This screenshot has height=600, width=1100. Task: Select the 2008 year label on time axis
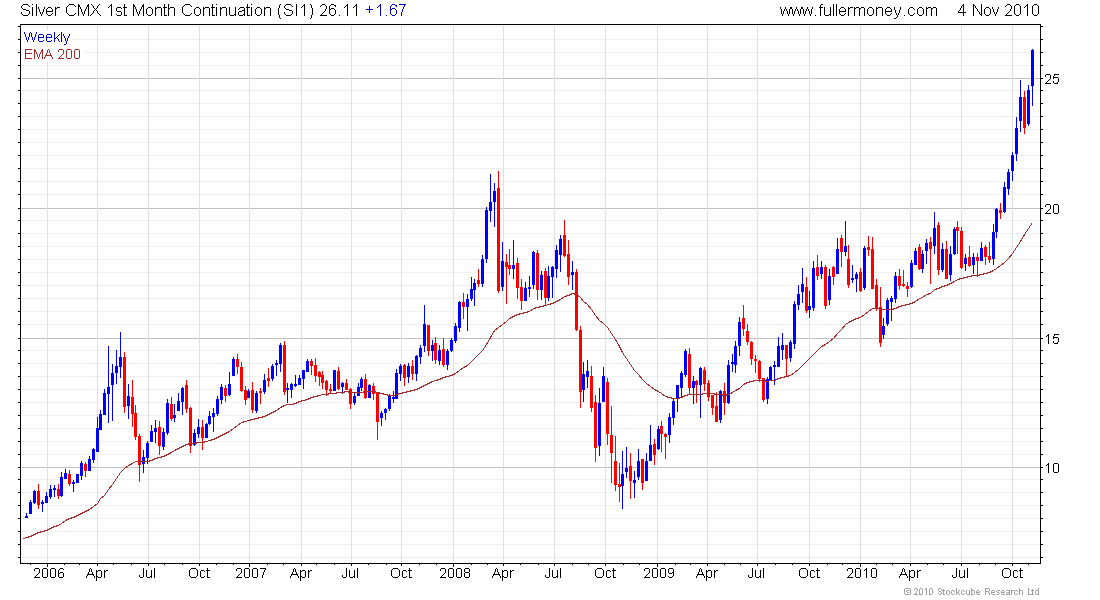(455, 573)
